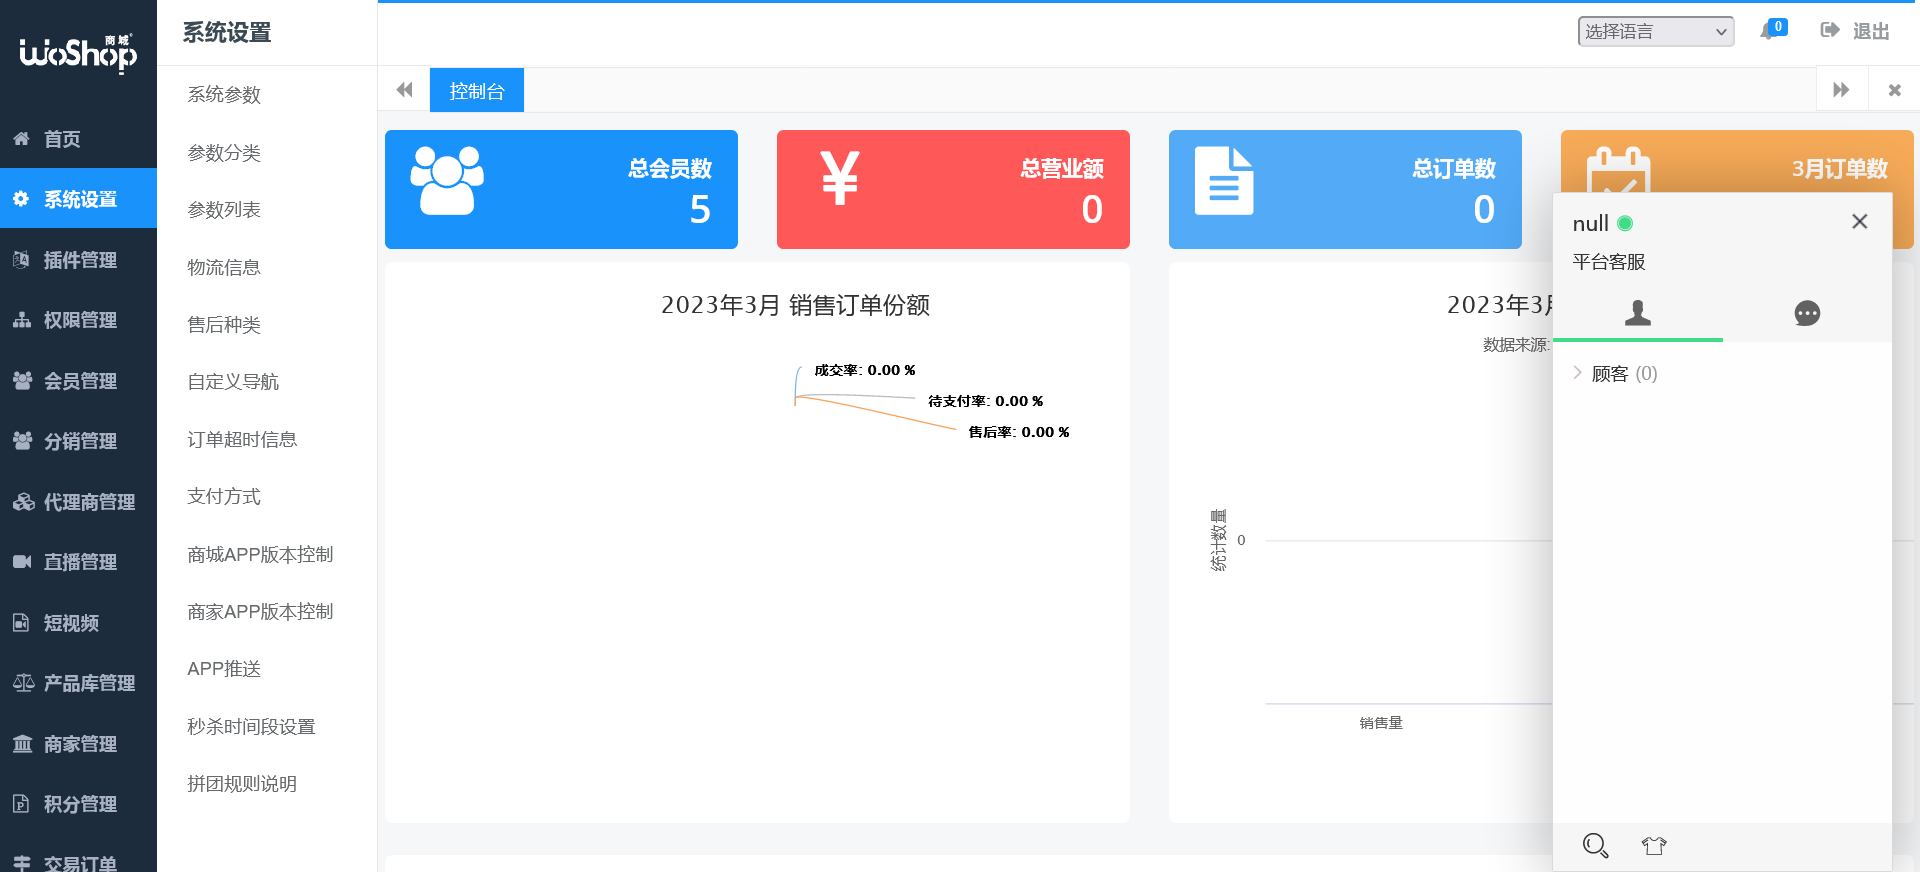Switch to the chat messages bubble tab
The height and width of the screenshot is (872, 1920).
click(x=1807, y=313)
